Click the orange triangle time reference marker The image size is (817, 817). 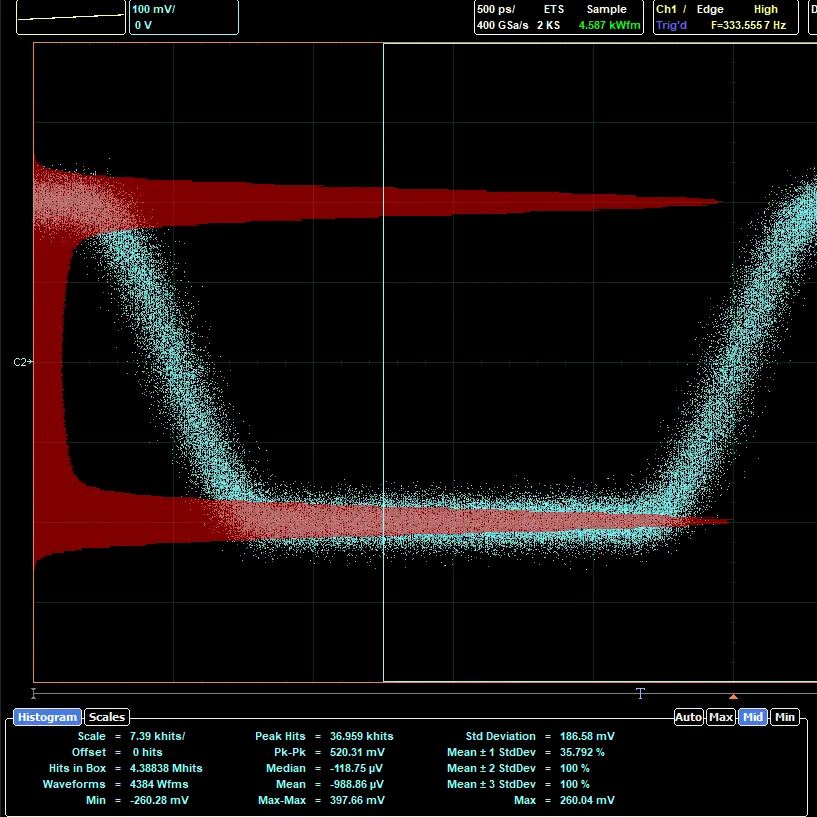tap(733, 697)
